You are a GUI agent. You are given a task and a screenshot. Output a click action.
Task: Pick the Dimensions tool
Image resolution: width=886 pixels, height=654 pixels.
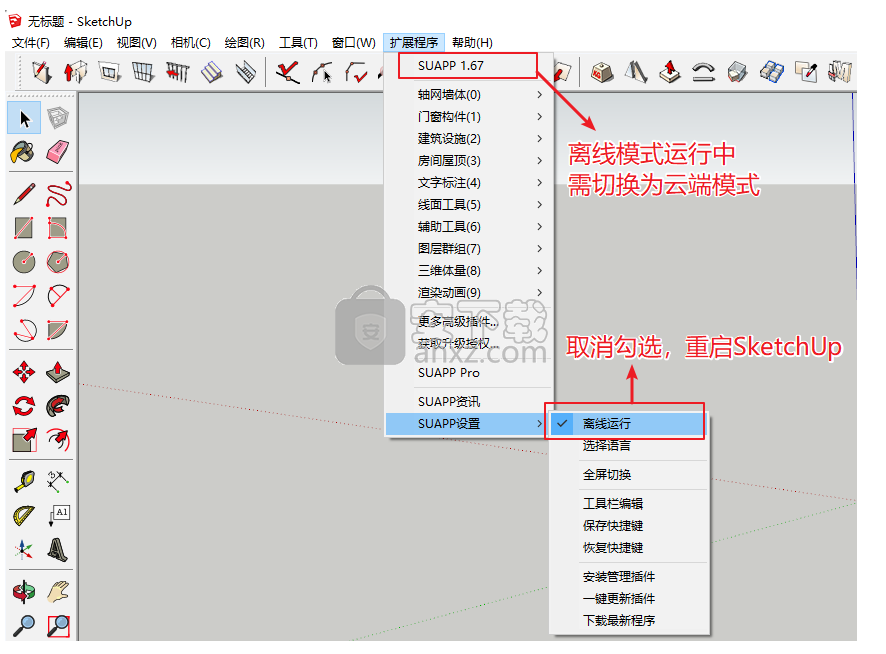58,481
